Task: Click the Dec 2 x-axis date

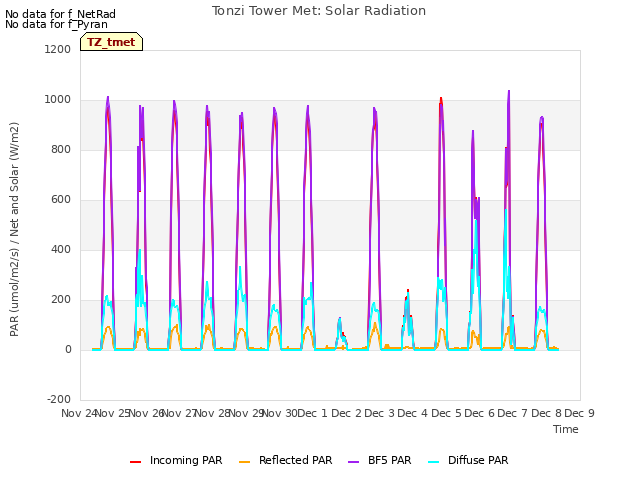Action: pos(346,413)
